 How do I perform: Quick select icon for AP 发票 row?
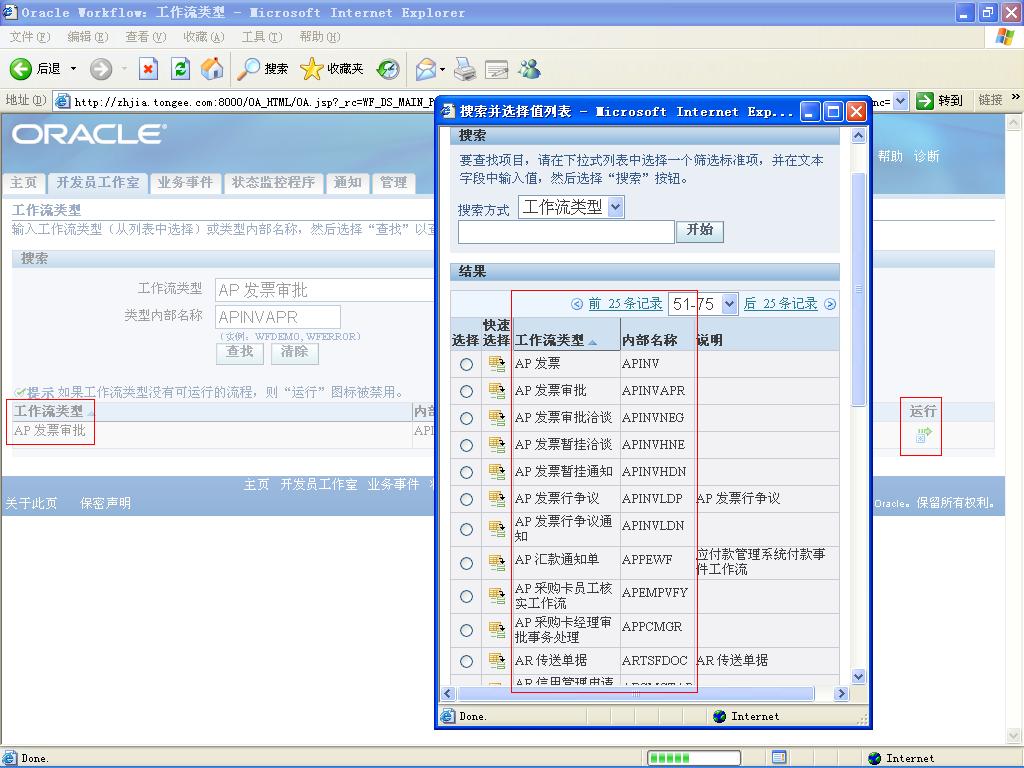point(497,364)
